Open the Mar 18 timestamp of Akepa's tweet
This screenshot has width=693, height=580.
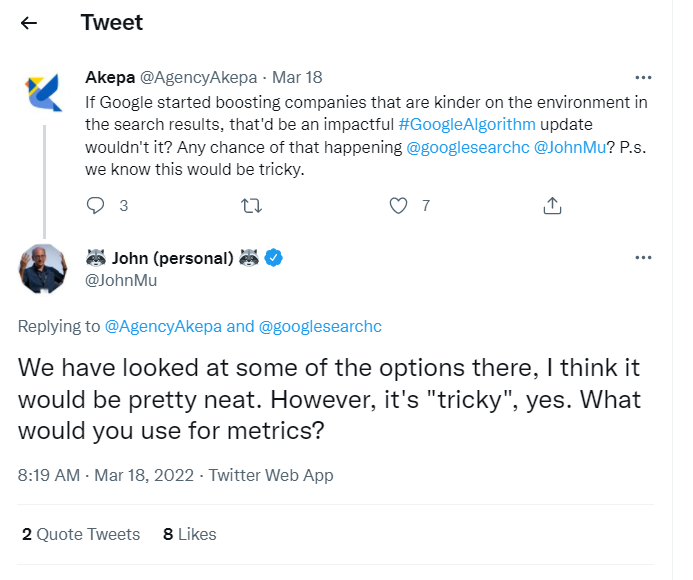coord(297,77)
